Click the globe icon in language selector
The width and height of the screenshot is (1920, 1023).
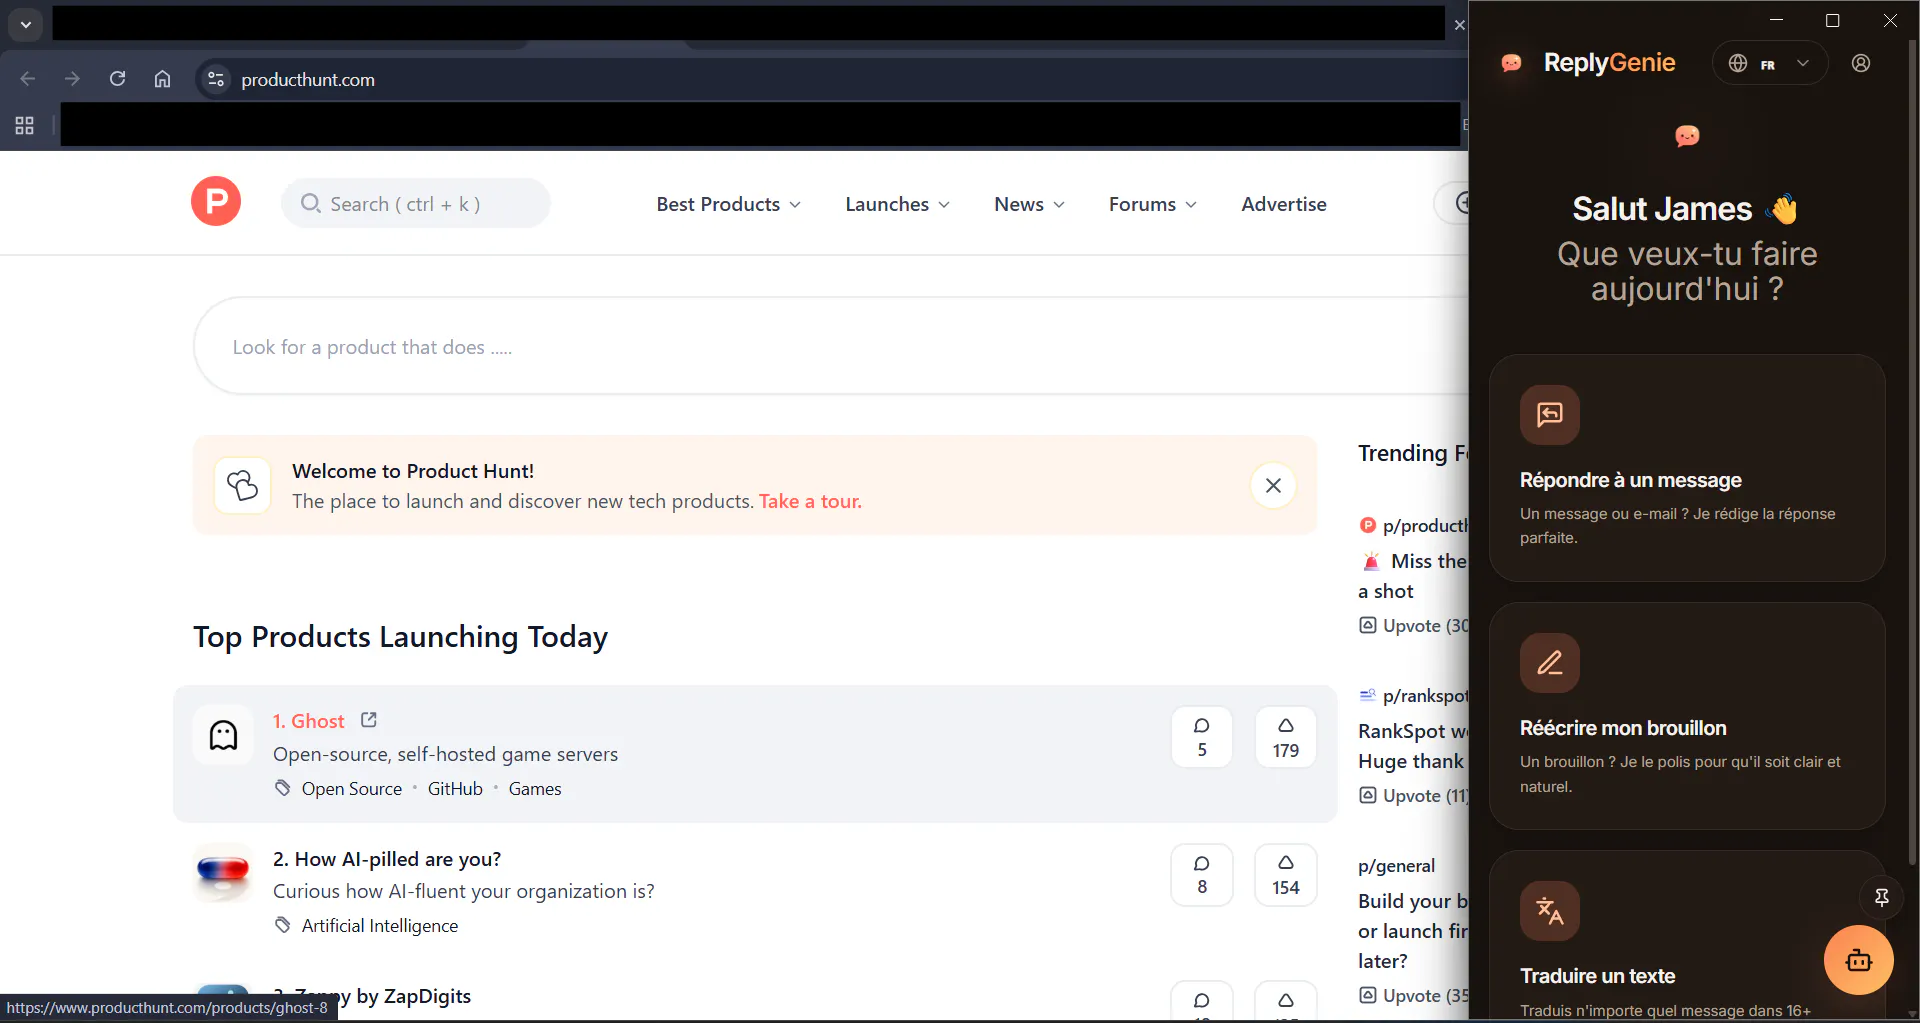(x=1738, y=63)
